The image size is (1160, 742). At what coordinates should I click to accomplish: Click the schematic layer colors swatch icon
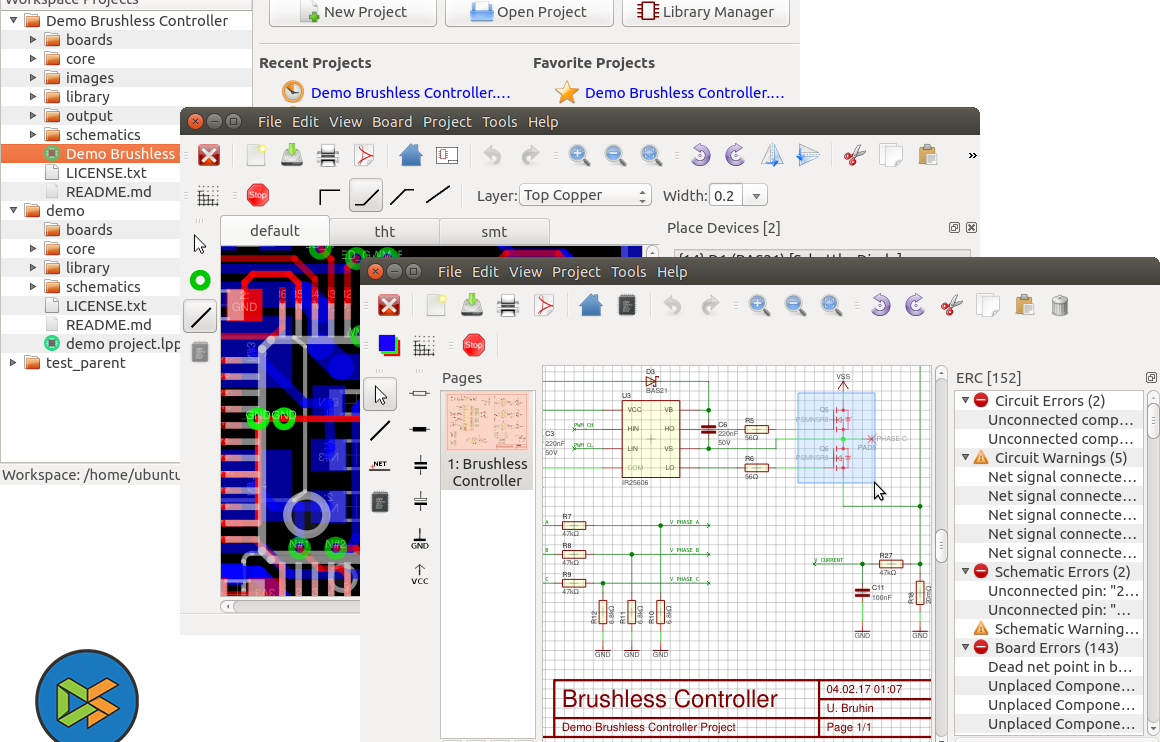pyautogui.click(x=387, y=345)
